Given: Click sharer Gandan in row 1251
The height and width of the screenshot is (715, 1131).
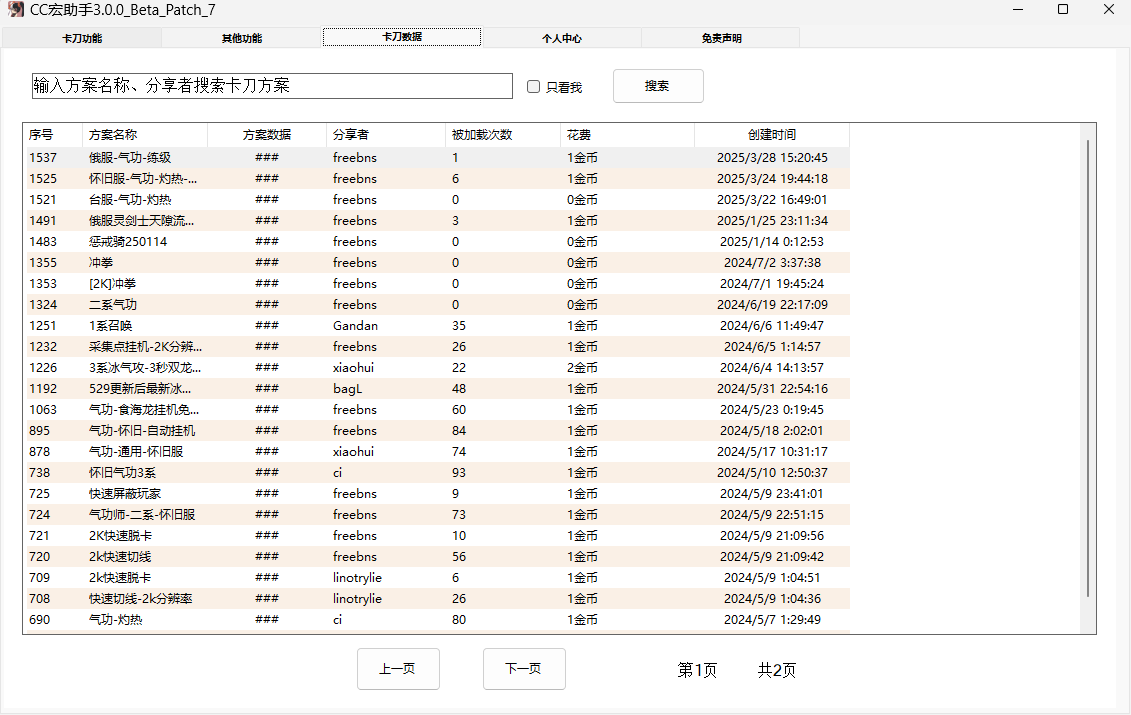Looking at the screenshot, I should [x=355, y=325].
